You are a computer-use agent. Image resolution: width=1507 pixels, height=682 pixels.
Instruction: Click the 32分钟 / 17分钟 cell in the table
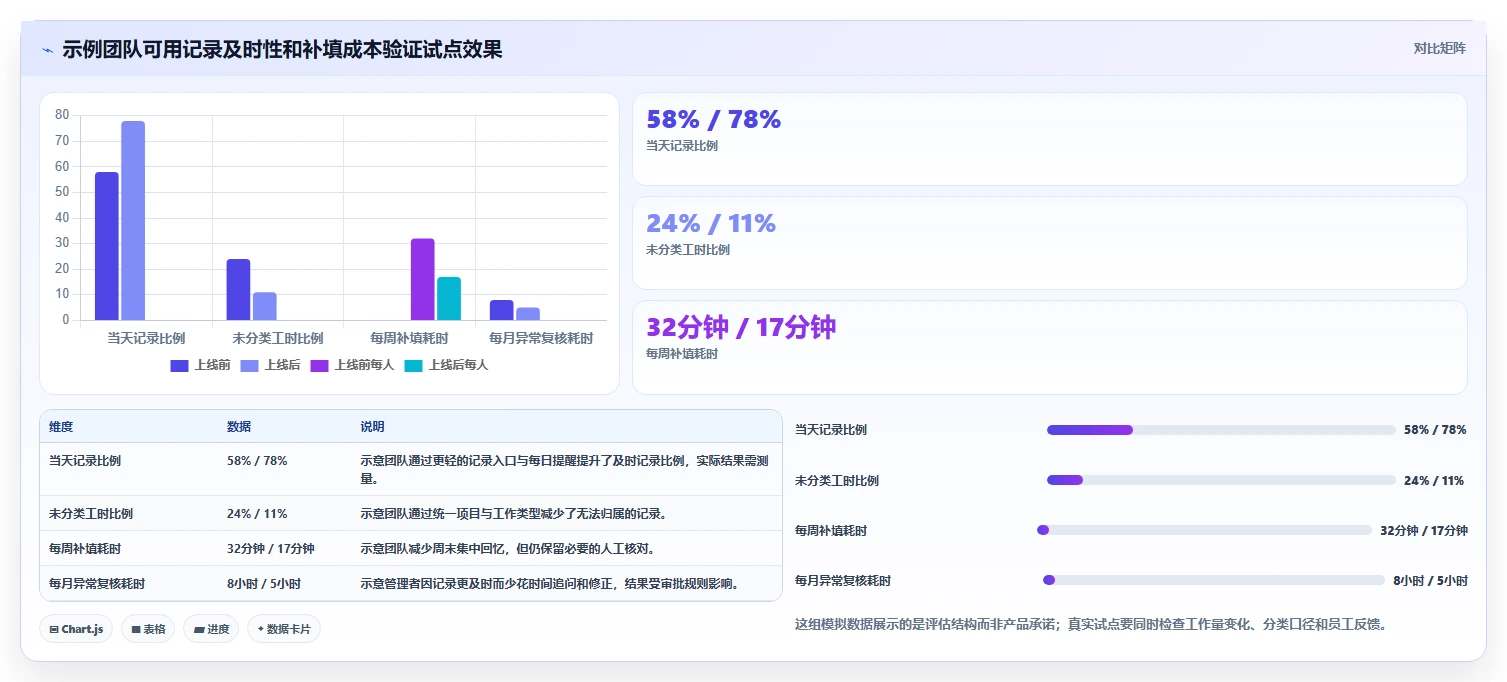(x=271, y=549)
